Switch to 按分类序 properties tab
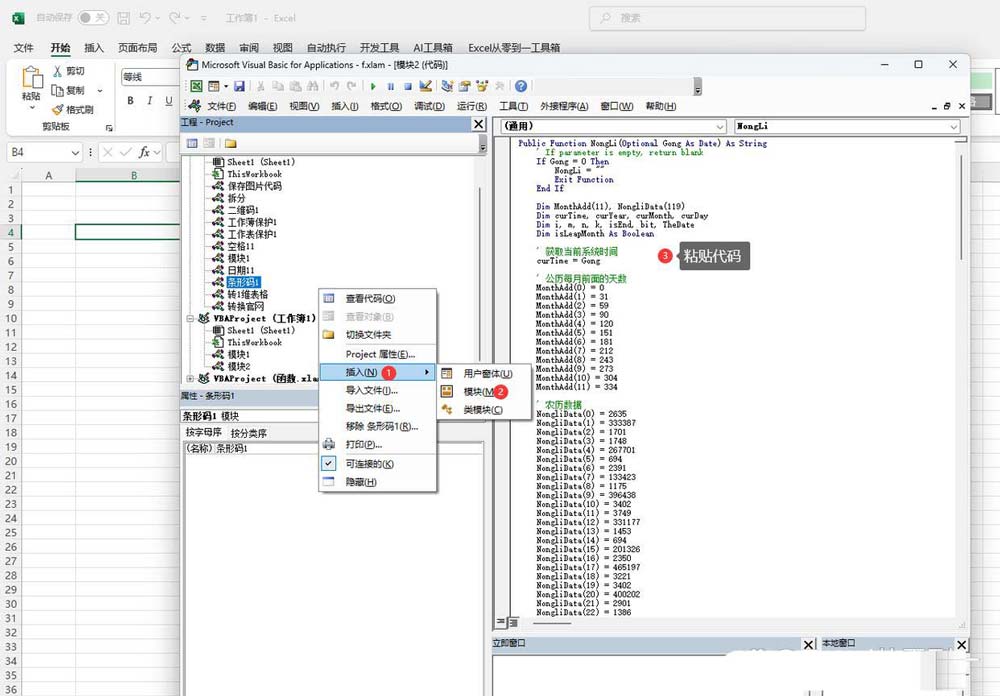Screen dimensions: 1000x696 coord(249,433)
